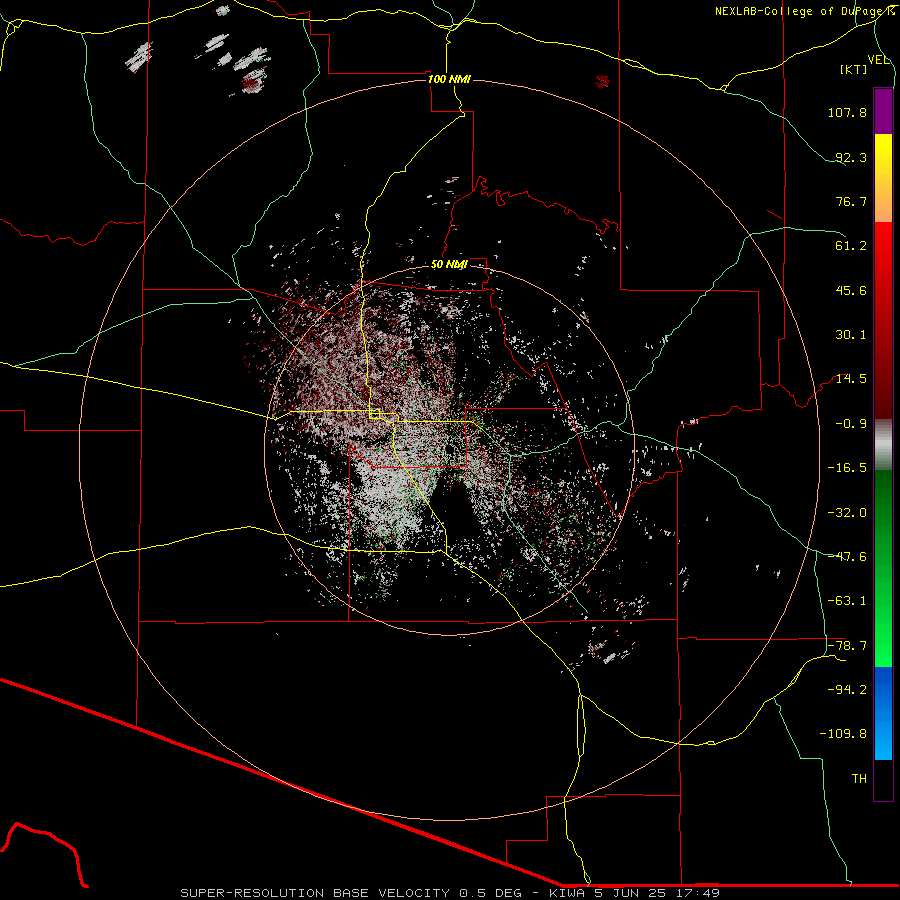Screen dimensions: 900x900
Task: Select the -63.1 velocity scale value
Action: (847, 601)
